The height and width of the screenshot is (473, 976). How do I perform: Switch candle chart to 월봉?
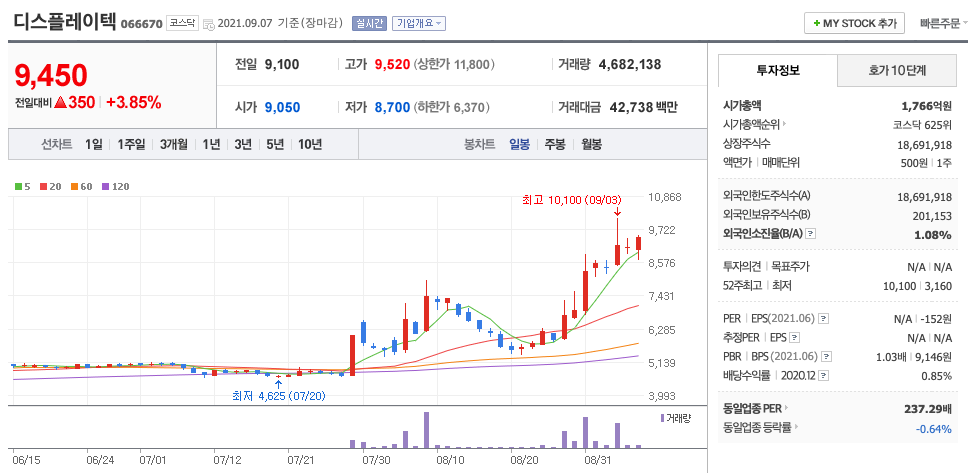point(592,144)
